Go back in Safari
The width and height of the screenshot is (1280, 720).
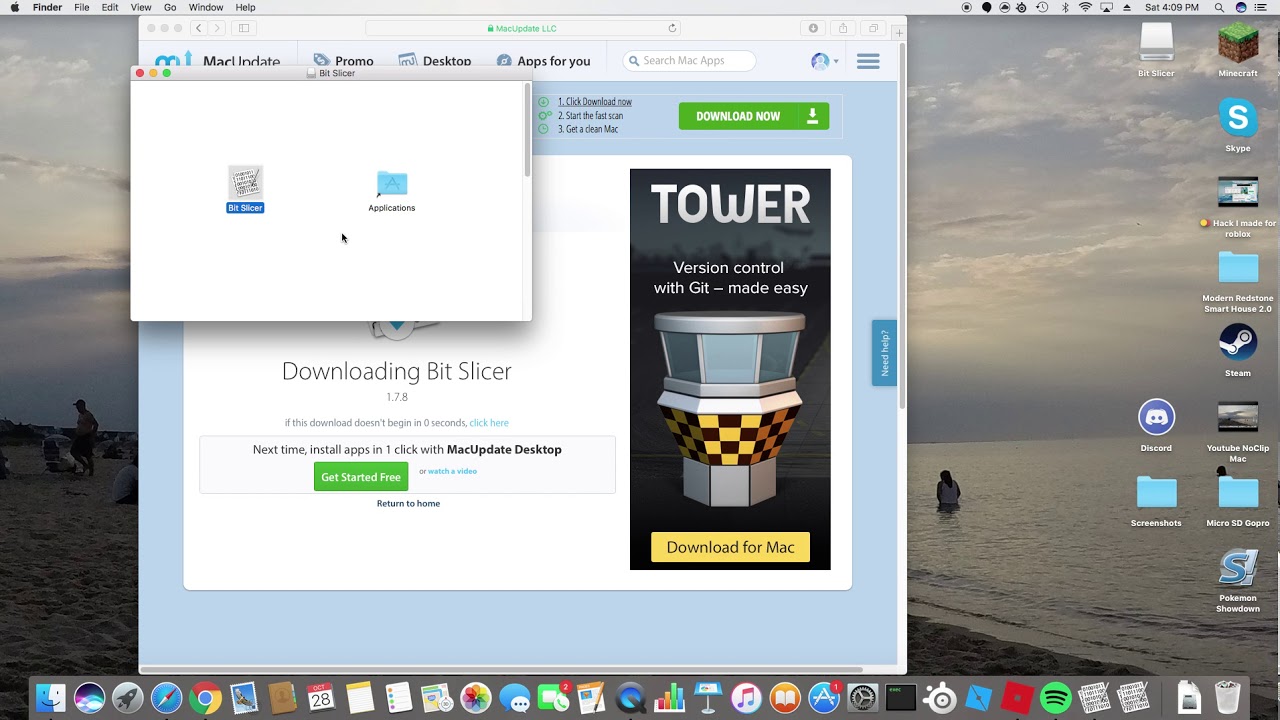198,28
